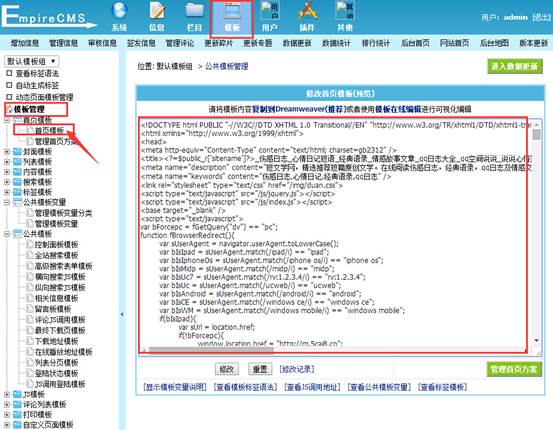Click the EmpireCMS logo

point(49,16)
